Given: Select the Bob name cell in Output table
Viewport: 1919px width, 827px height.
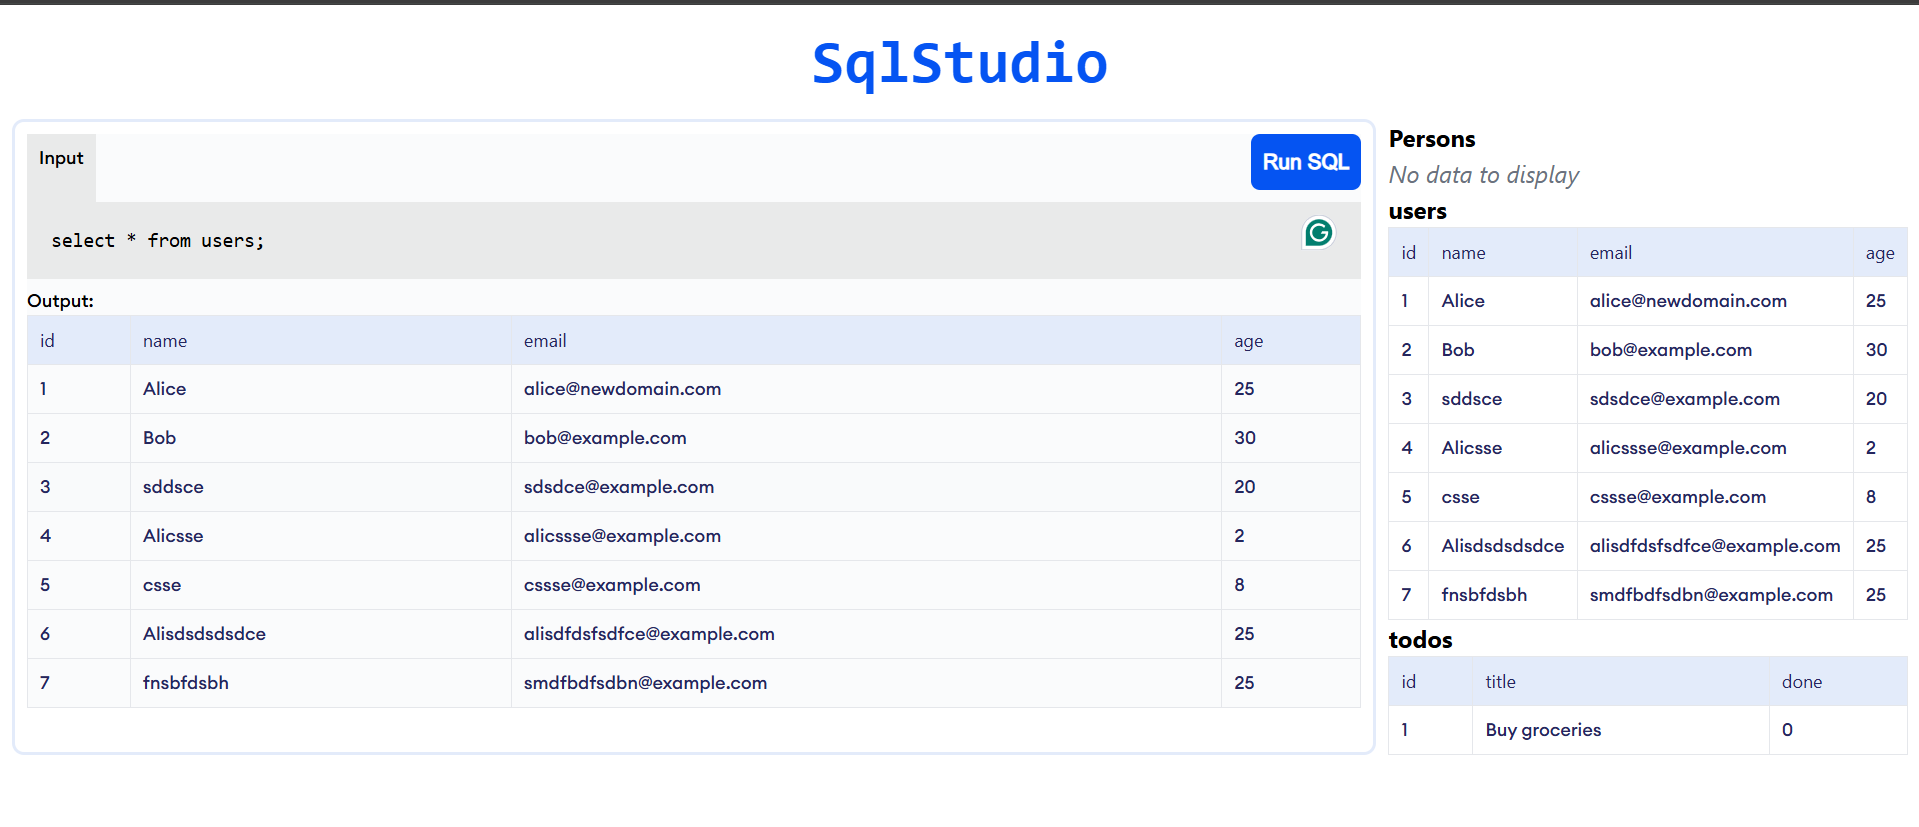Looking at the screenshot, I should [x=320, y=438].
